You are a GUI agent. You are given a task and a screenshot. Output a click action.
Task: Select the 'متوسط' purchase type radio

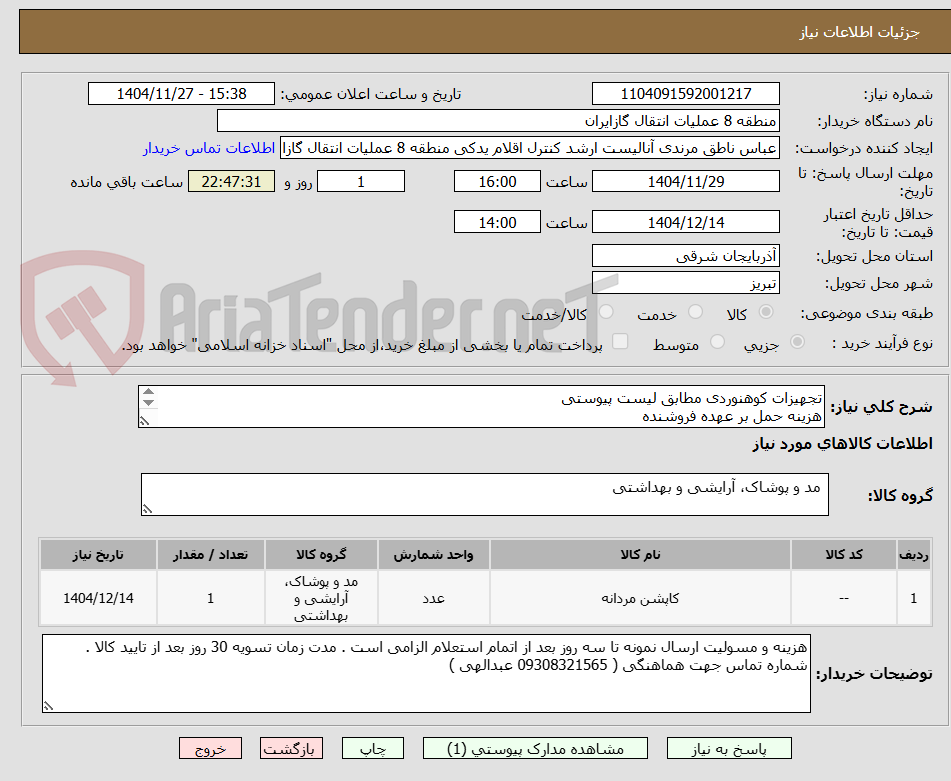tap(717, 343)
